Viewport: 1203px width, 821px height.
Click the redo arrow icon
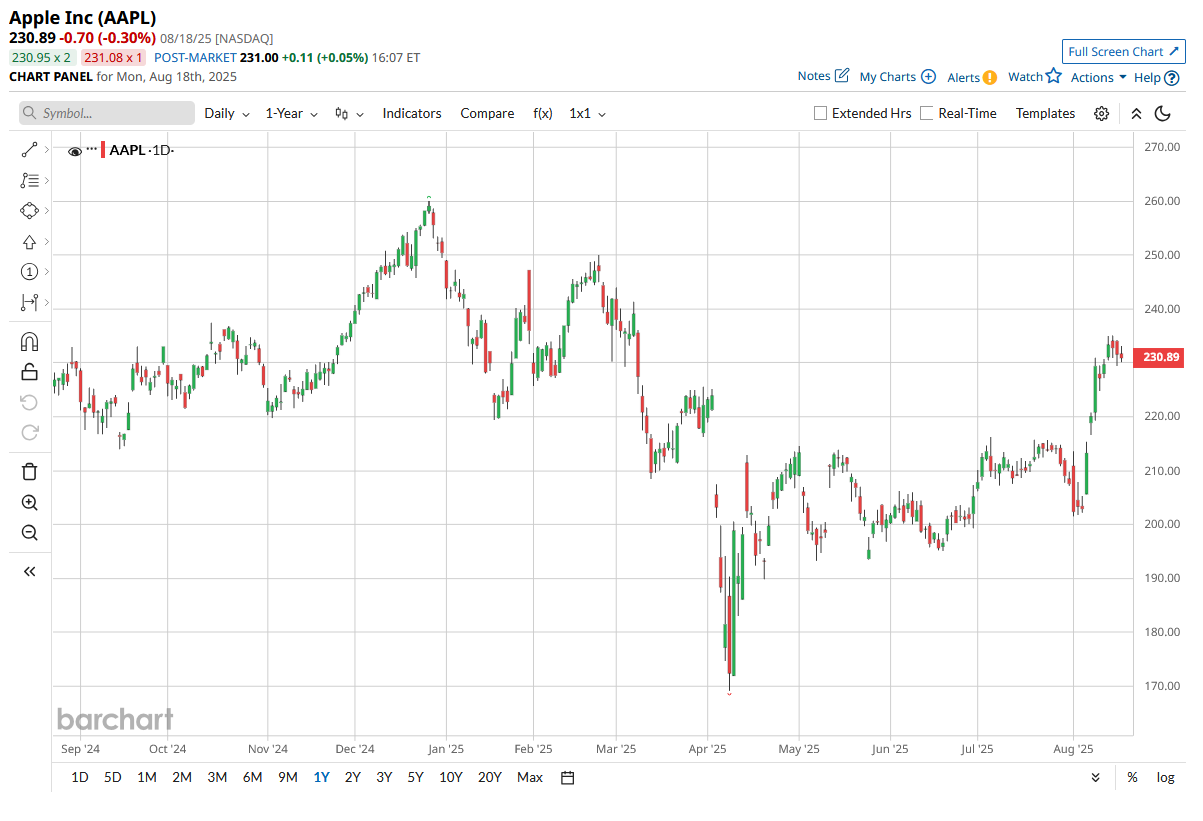(29, 432)
